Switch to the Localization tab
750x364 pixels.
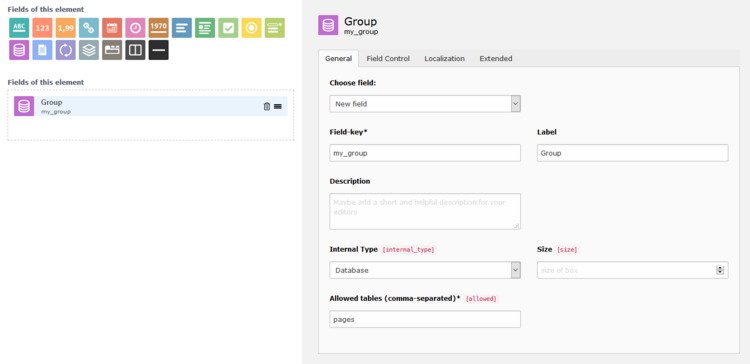click(444, 58)
